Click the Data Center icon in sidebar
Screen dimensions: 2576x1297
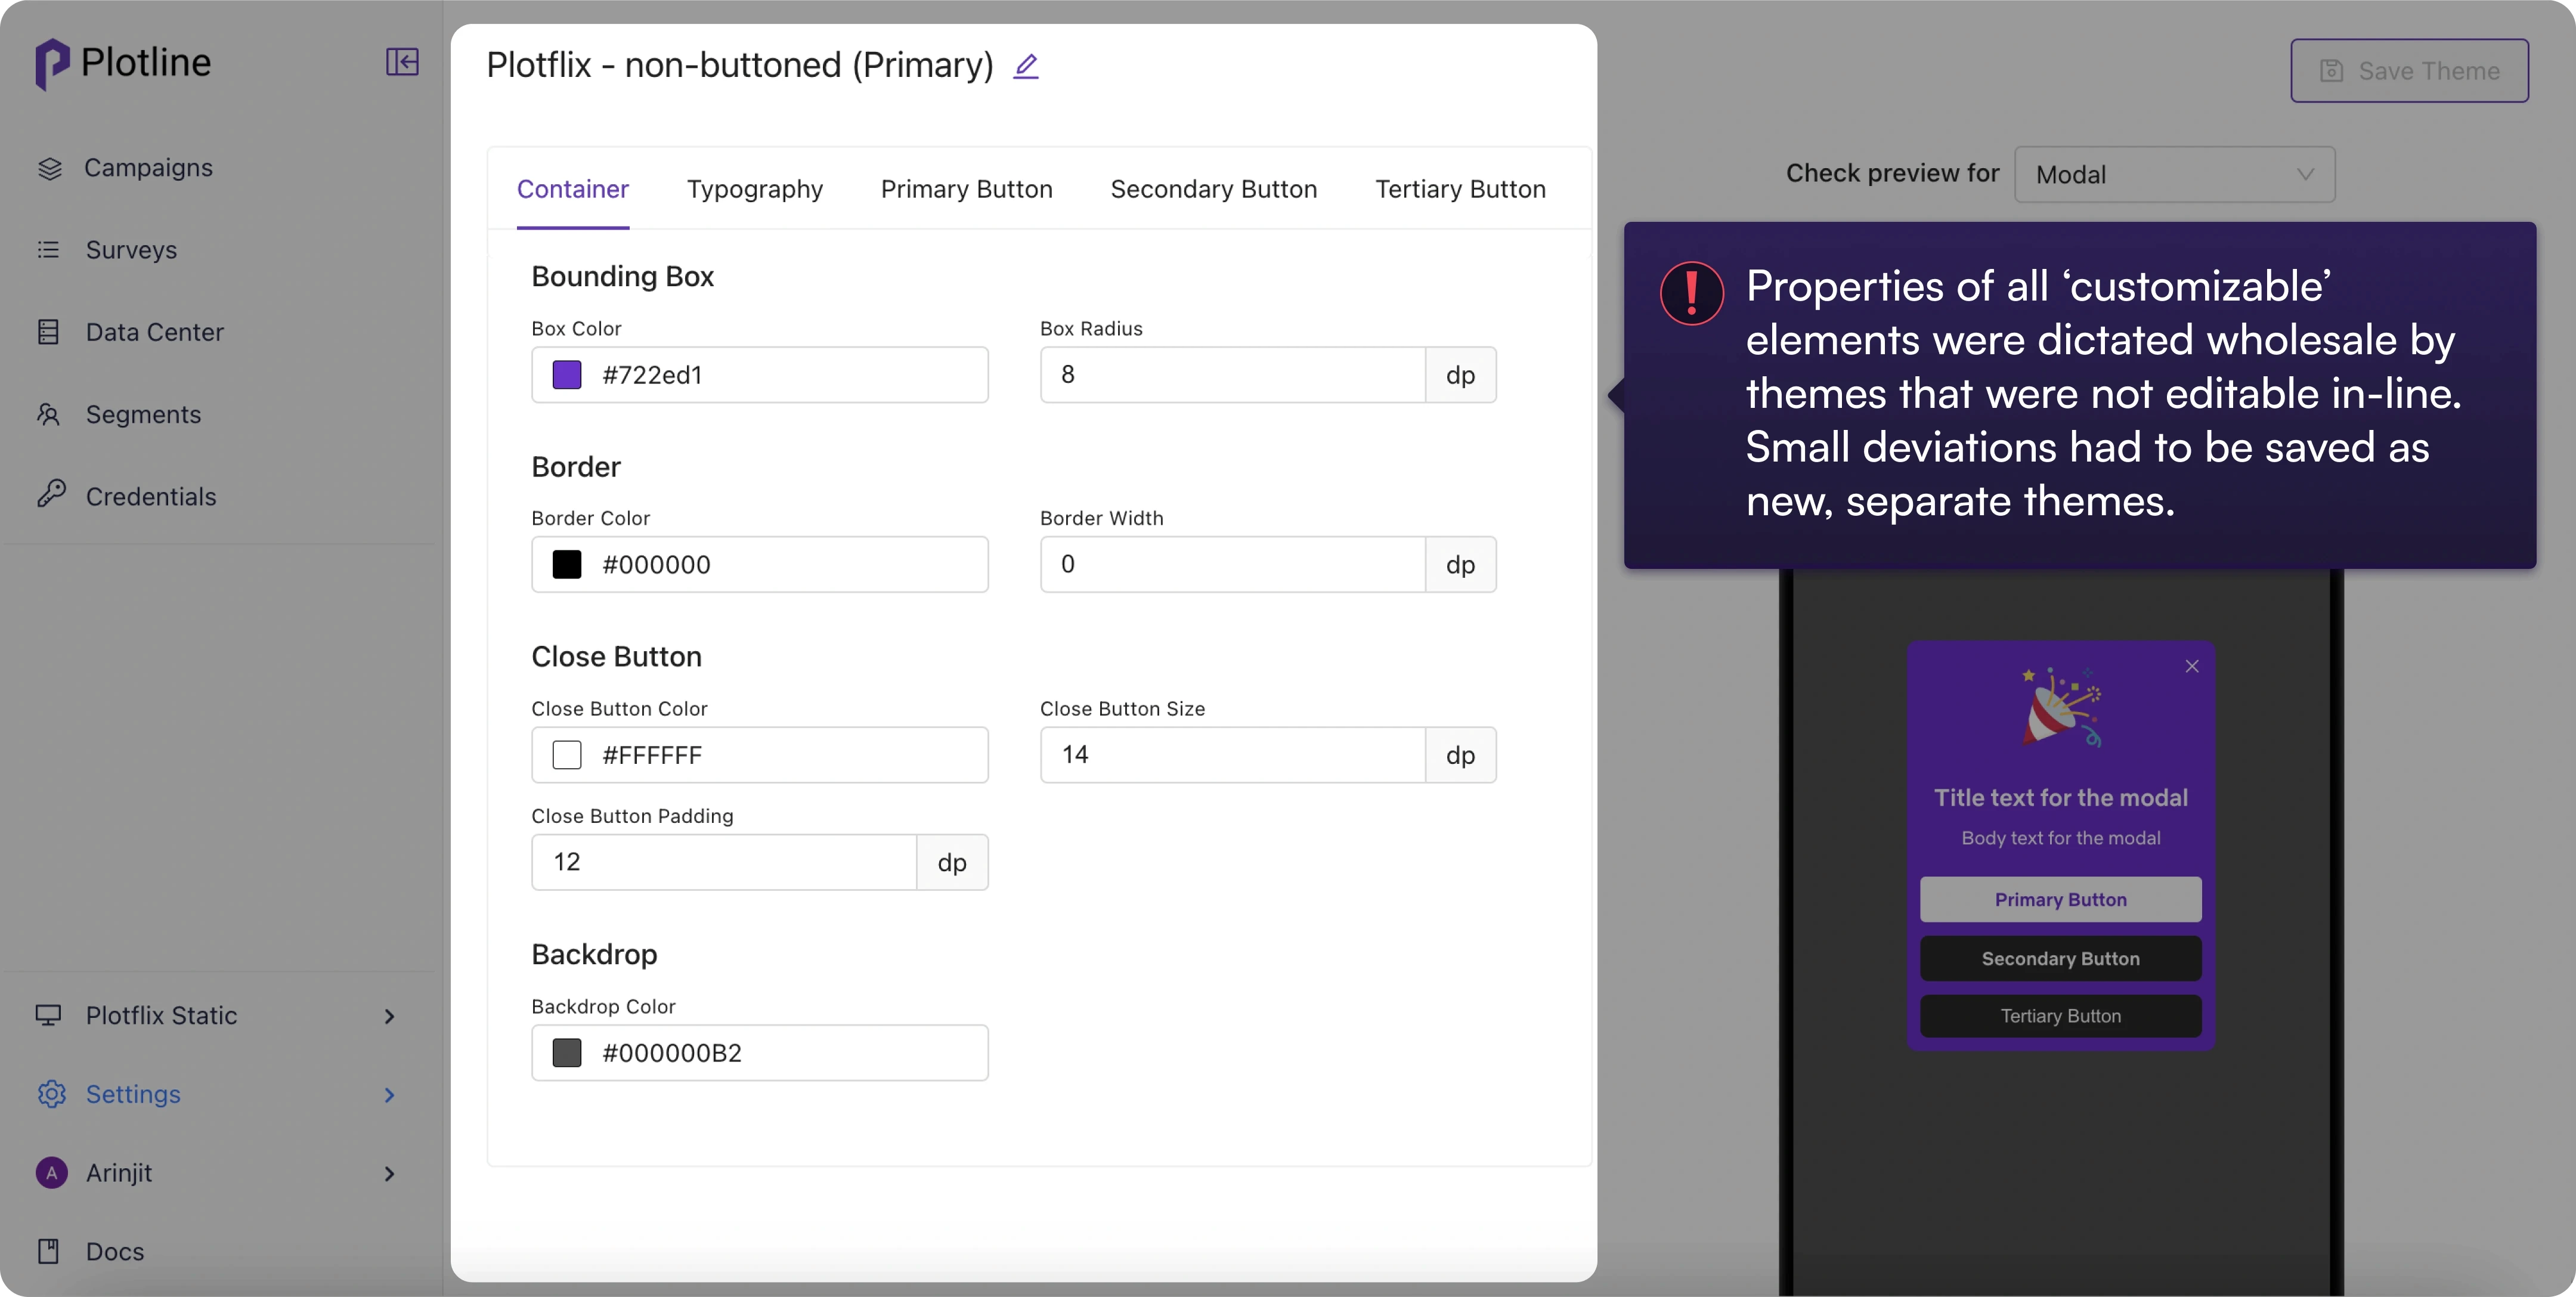pyautogui.click(x=49, y=332)
